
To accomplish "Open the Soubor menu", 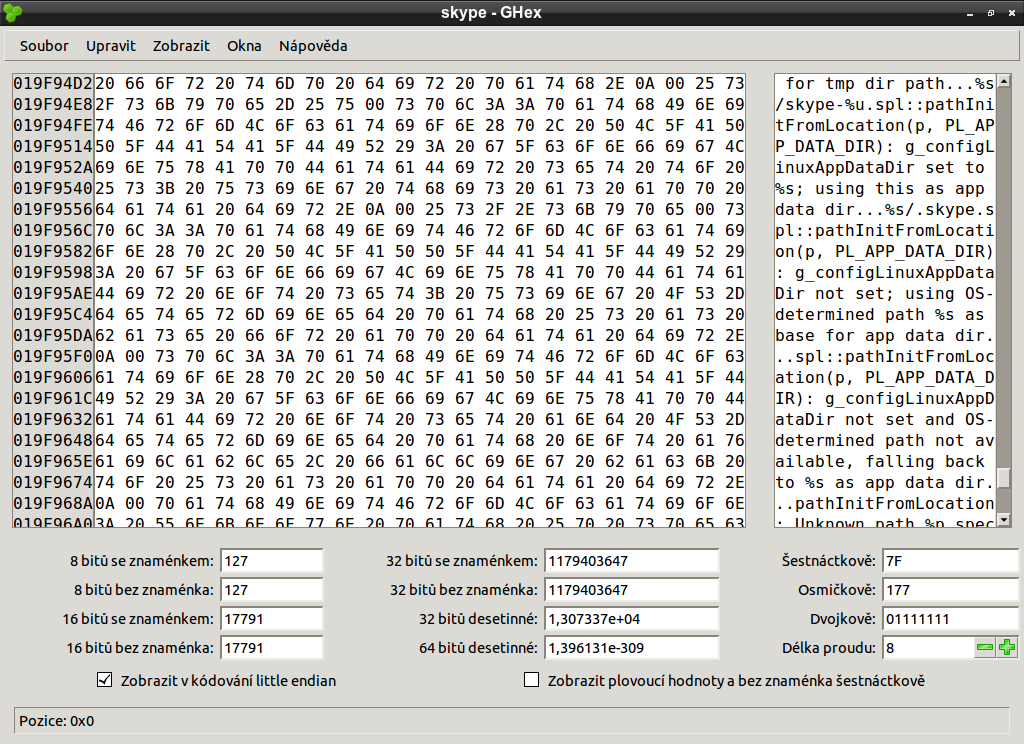I will [x=44, y=46].
